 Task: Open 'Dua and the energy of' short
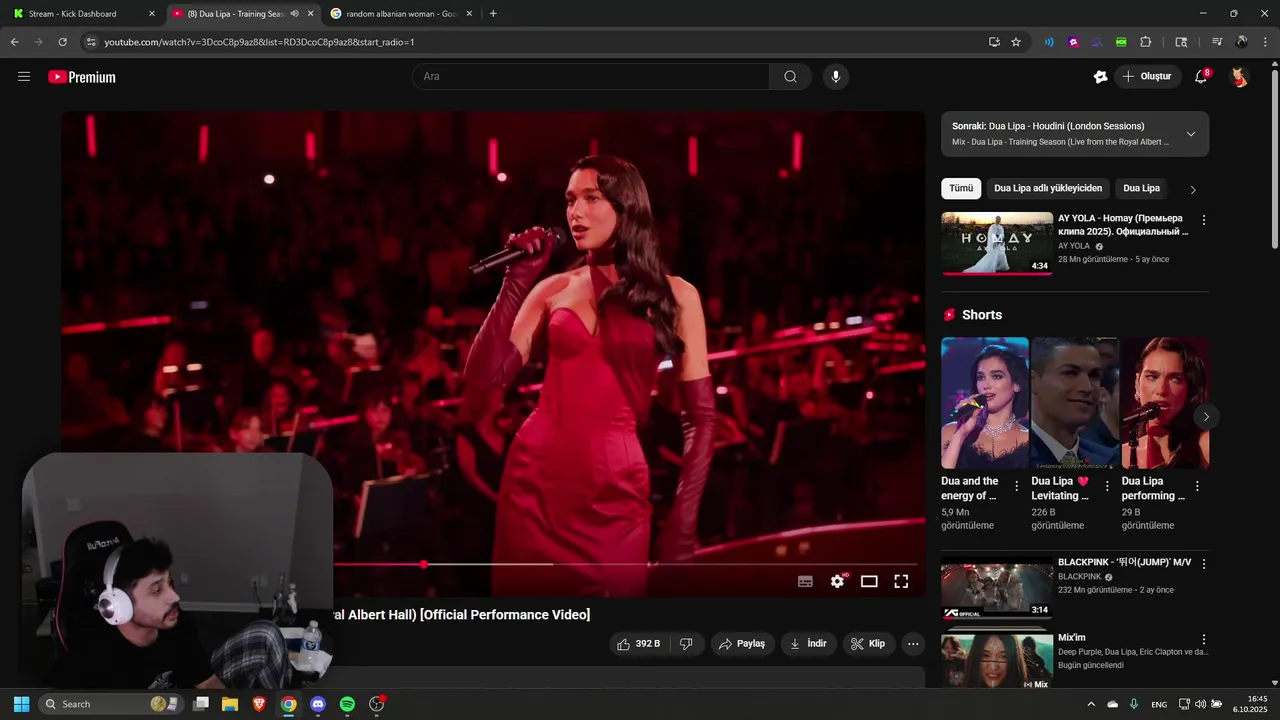[x=985, y=403]
